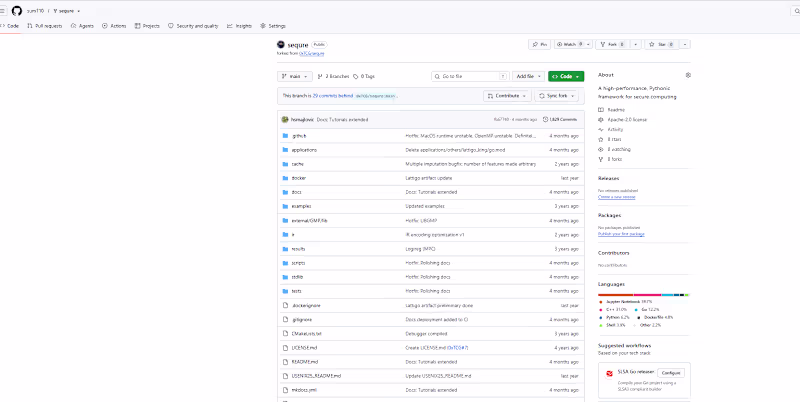This screenshot has width=800, height=402.
Task: Click the red Jupyter Notebook language dot
Action: click(601, 302)
